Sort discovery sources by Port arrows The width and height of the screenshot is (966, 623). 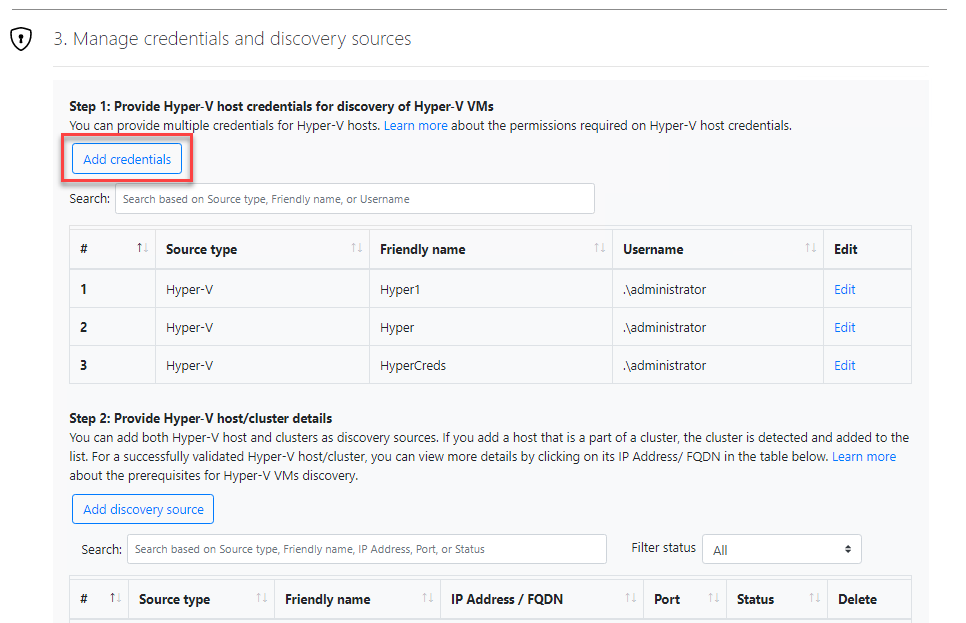pyautogui.click(x=714, y=598)
